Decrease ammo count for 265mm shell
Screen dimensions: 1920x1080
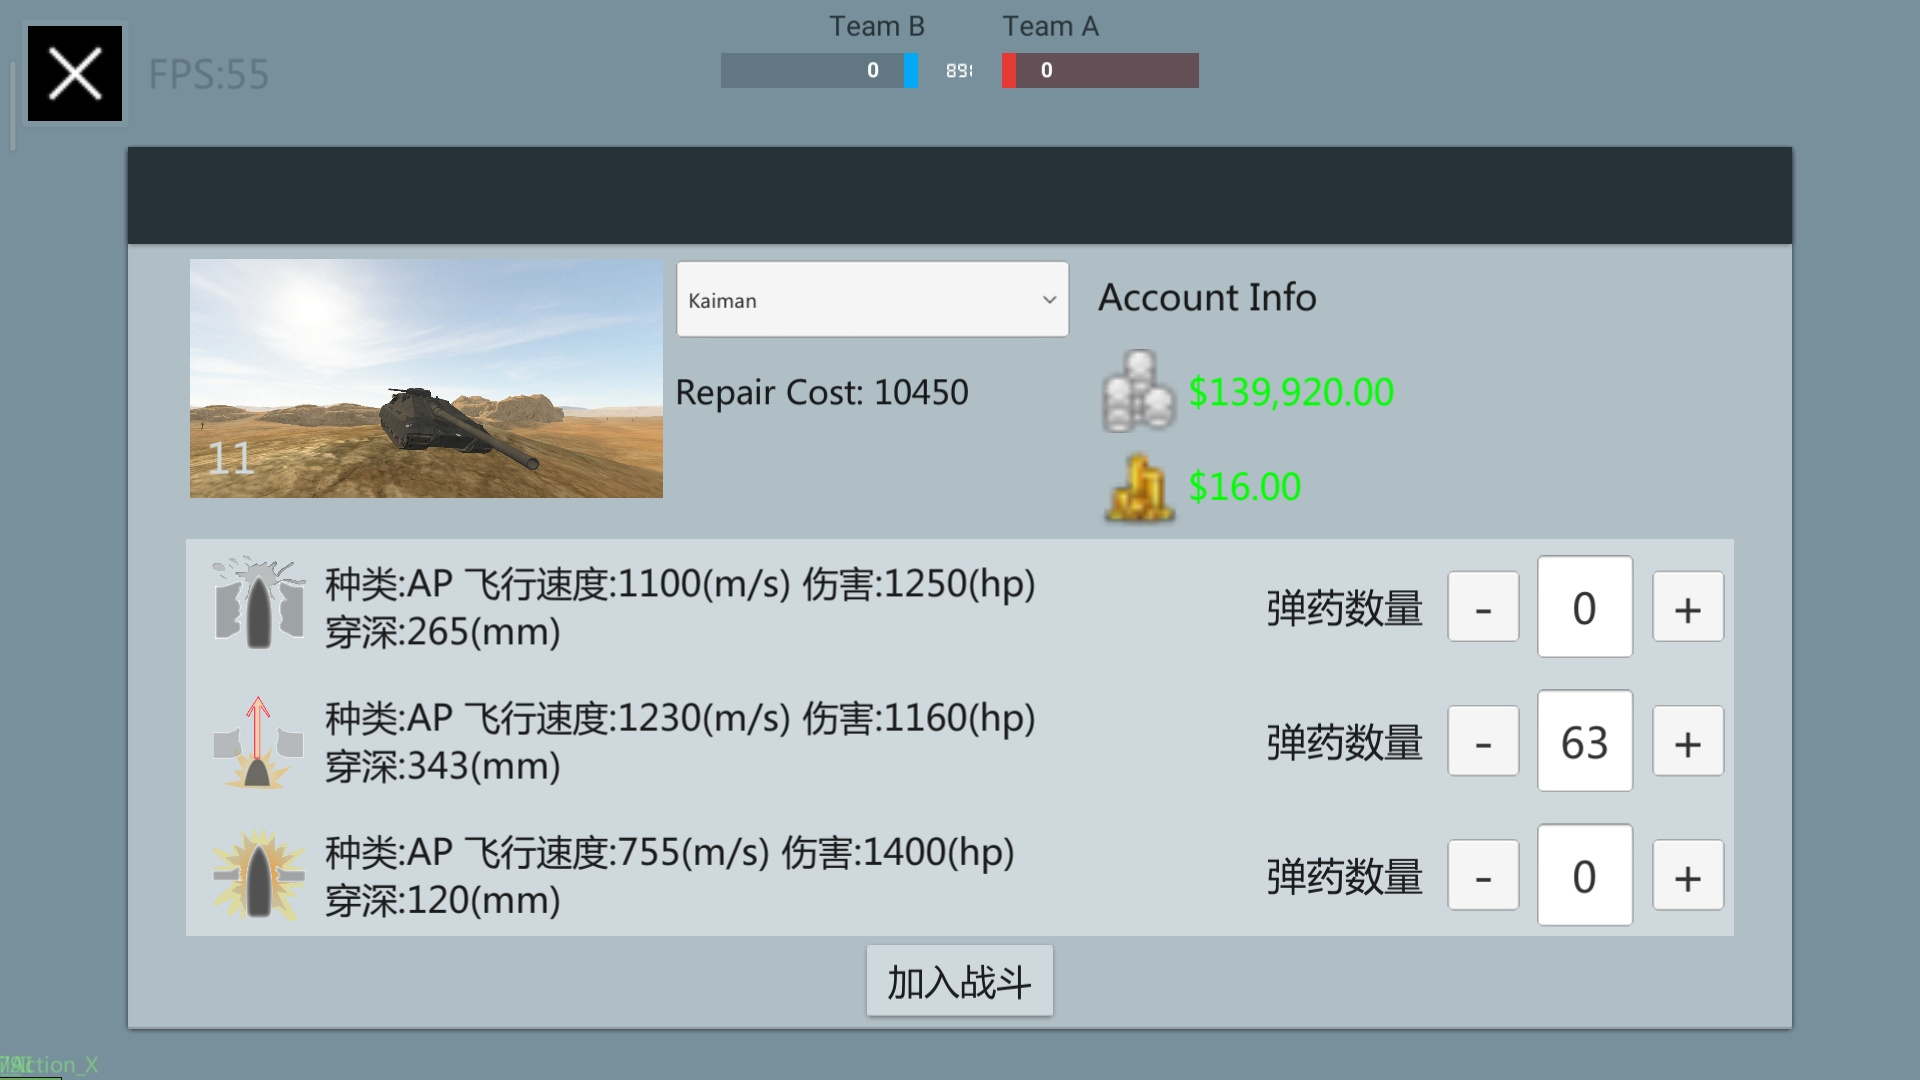pyautogui.click(x=1483, y=607)
